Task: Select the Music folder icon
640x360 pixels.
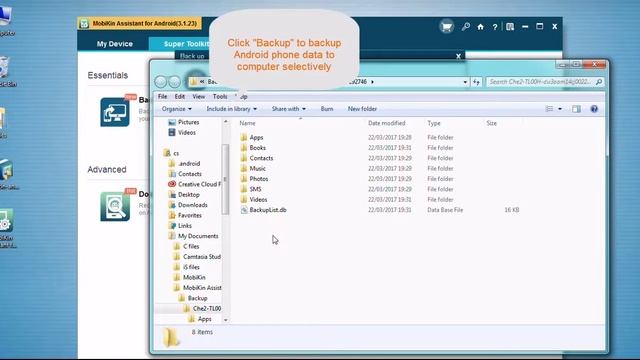Action: pyautogui.click(x=244, y=168)
